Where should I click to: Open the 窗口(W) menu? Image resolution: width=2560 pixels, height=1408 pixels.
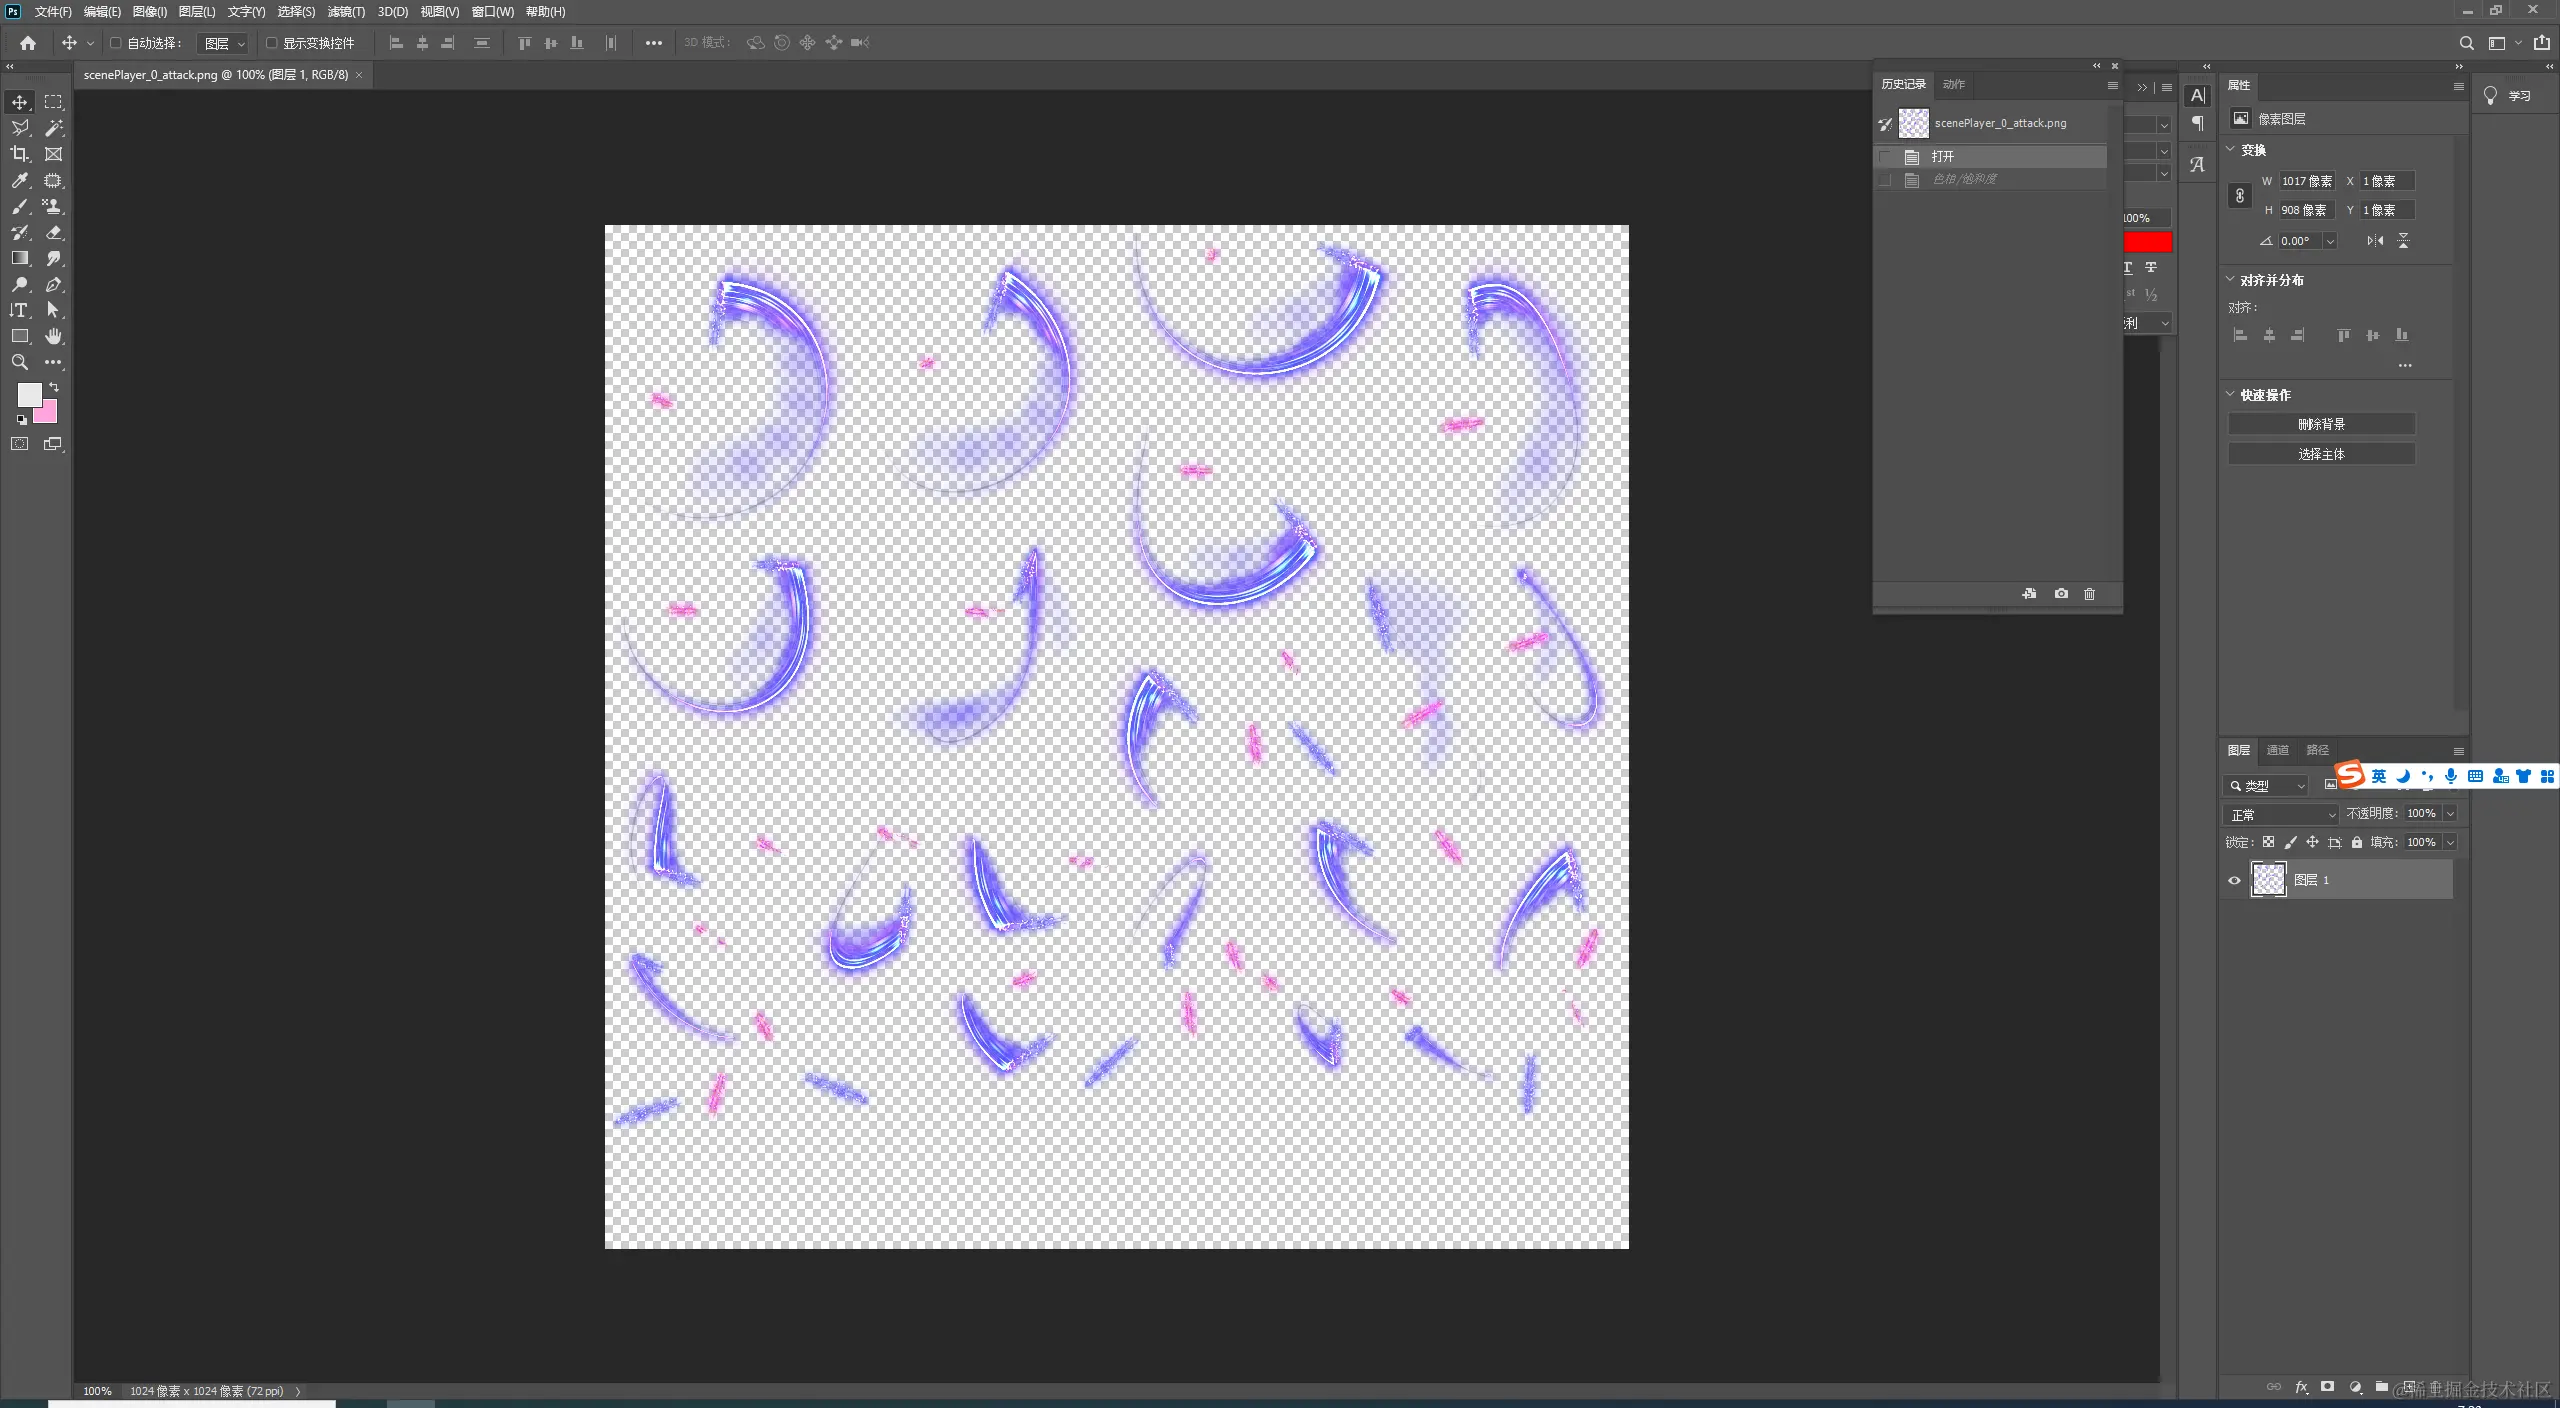pyautogui.click(x=493, y=12)
